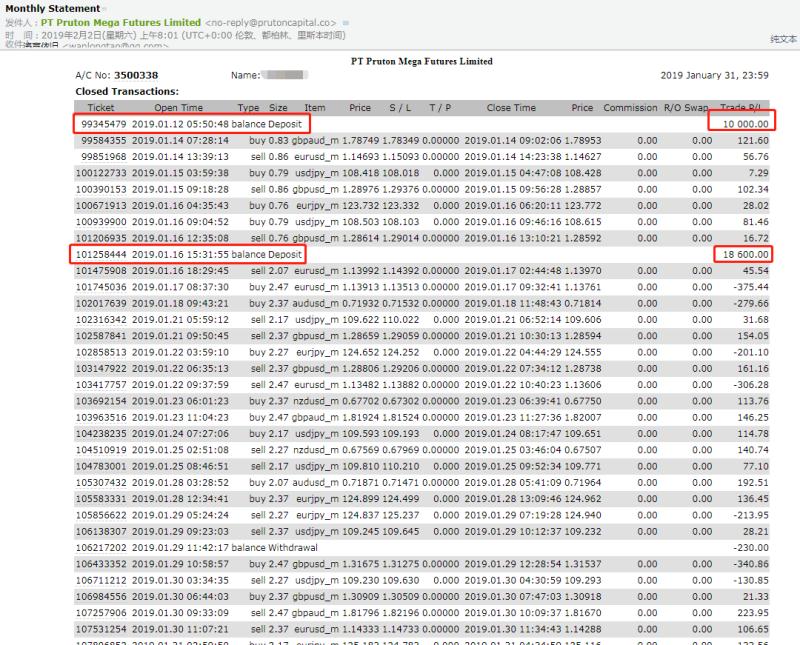Image resolution: width=800 pixels, height=645 pixels.
Task: Select ticket number 104783001
Action: pos(101,466)
